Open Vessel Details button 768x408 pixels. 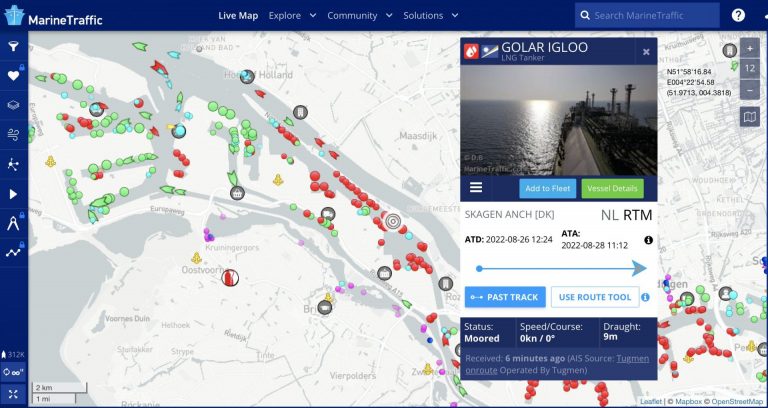click(612, 188)
